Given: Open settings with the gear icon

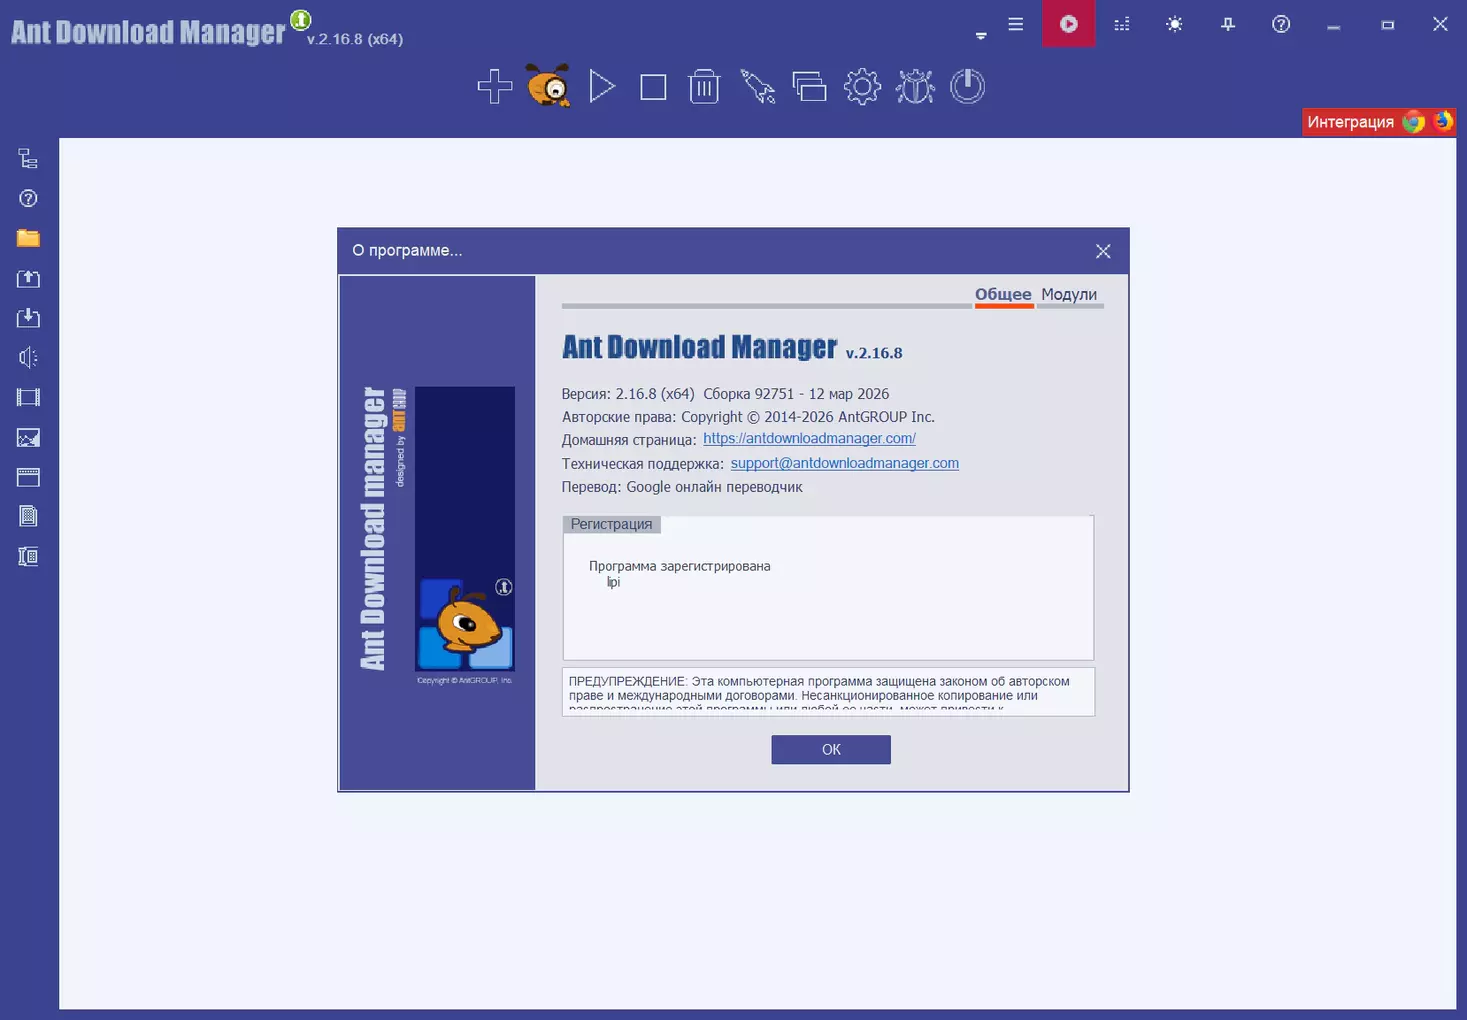Looking at the screenshot, I should 862,87.
